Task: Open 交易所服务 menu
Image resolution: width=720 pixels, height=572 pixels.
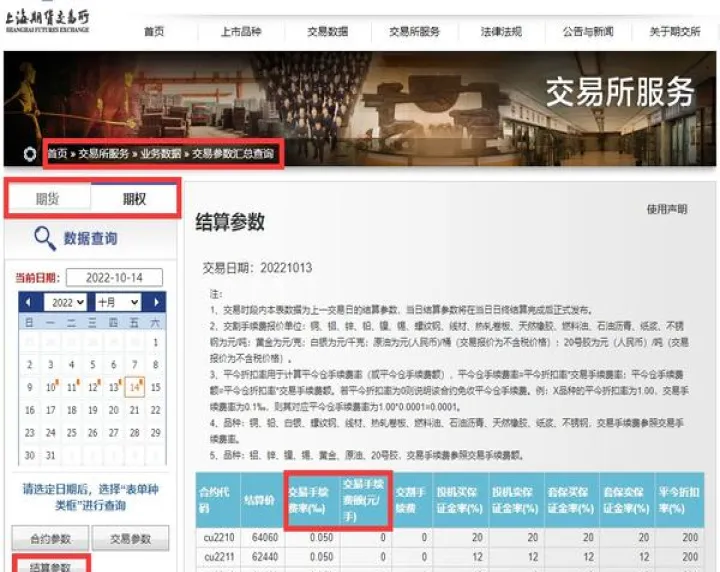Action: click(414, 32)
